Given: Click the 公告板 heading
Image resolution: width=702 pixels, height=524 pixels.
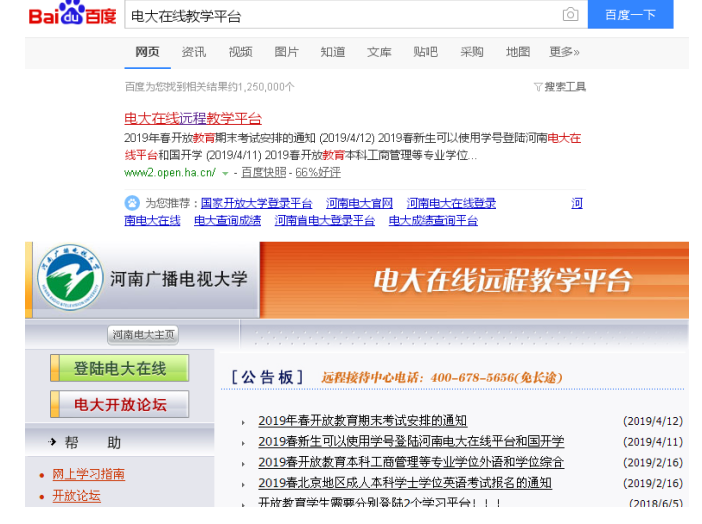Looking at the screenshot, I should point(267,377).
